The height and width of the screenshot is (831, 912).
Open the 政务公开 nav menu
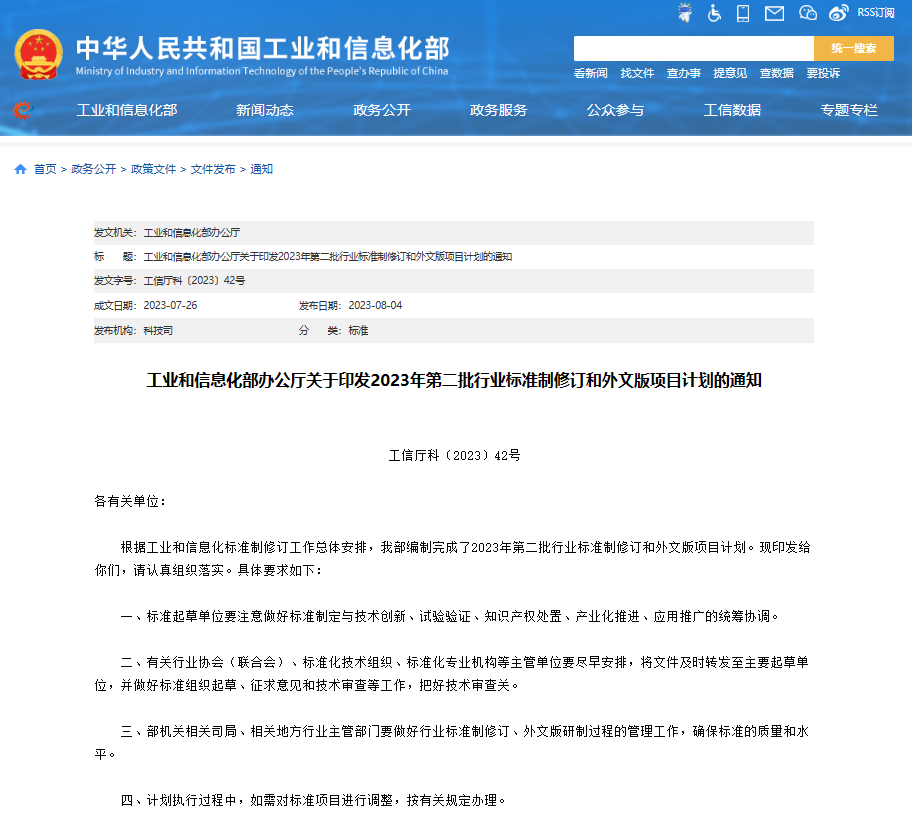tap(382, 110)
